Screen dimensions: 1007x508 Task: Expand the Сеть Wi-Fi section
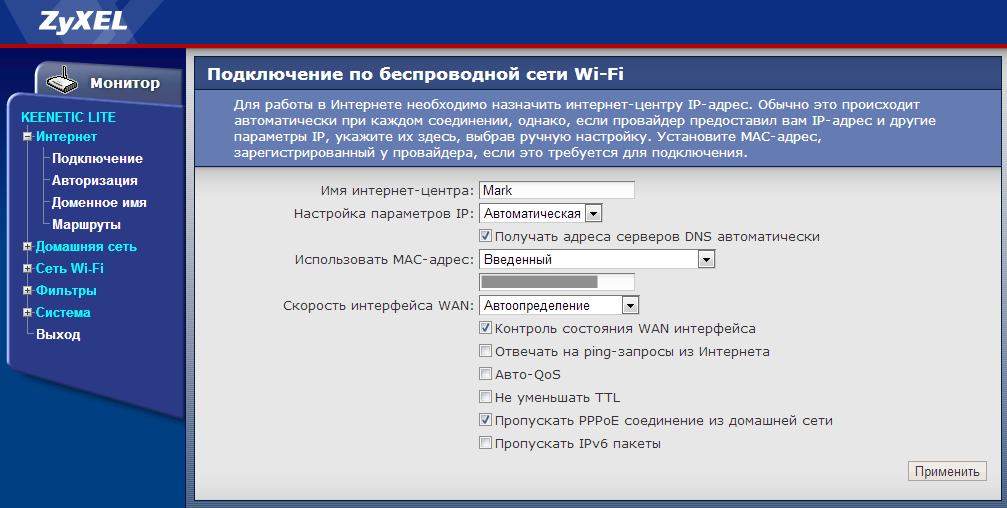[x=27, y=268]
